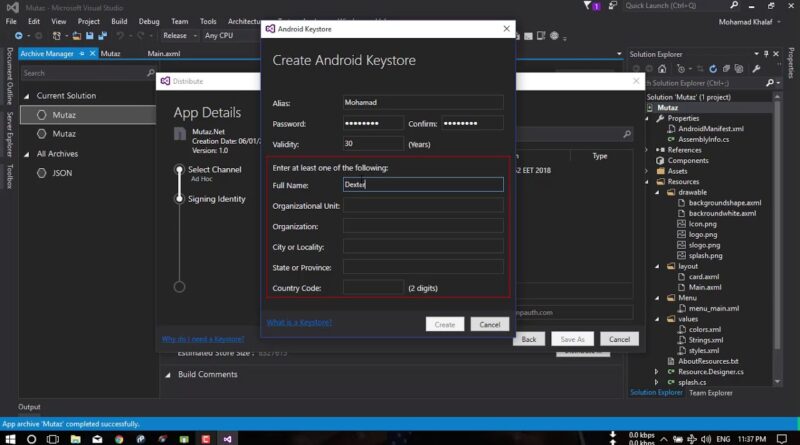Expand the Resource.Designer.cs node
The width and height of the screenshot is (800, 445).
(x=657, y=372)
